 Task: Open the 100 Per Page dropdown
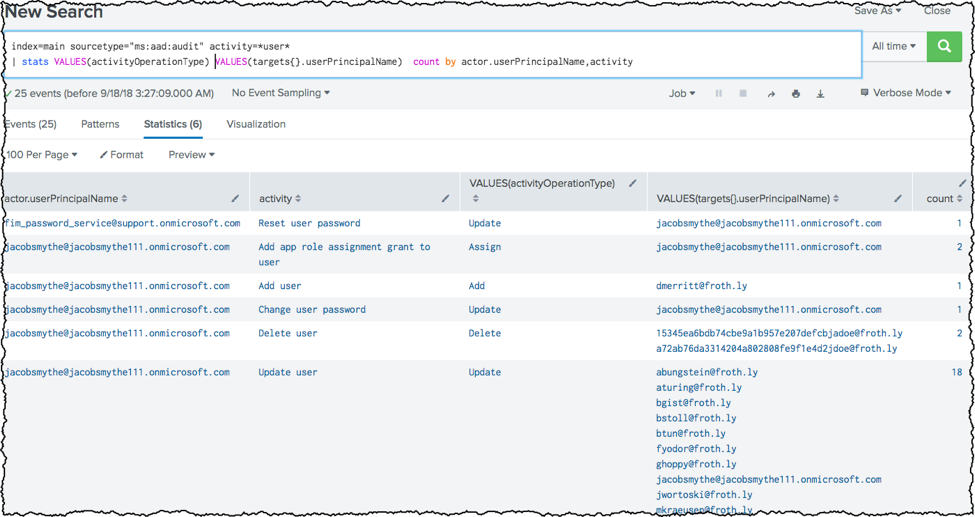click(x=41, y=155)
